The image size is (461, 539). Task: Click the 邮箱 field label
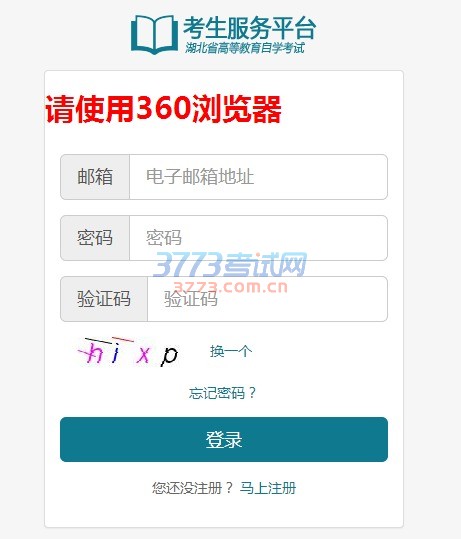[95, 177]
